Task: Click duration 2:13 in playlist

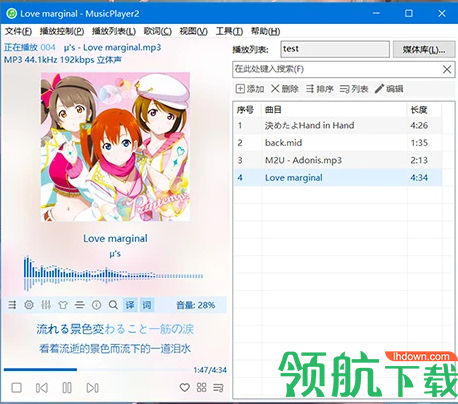Action: 419,160
